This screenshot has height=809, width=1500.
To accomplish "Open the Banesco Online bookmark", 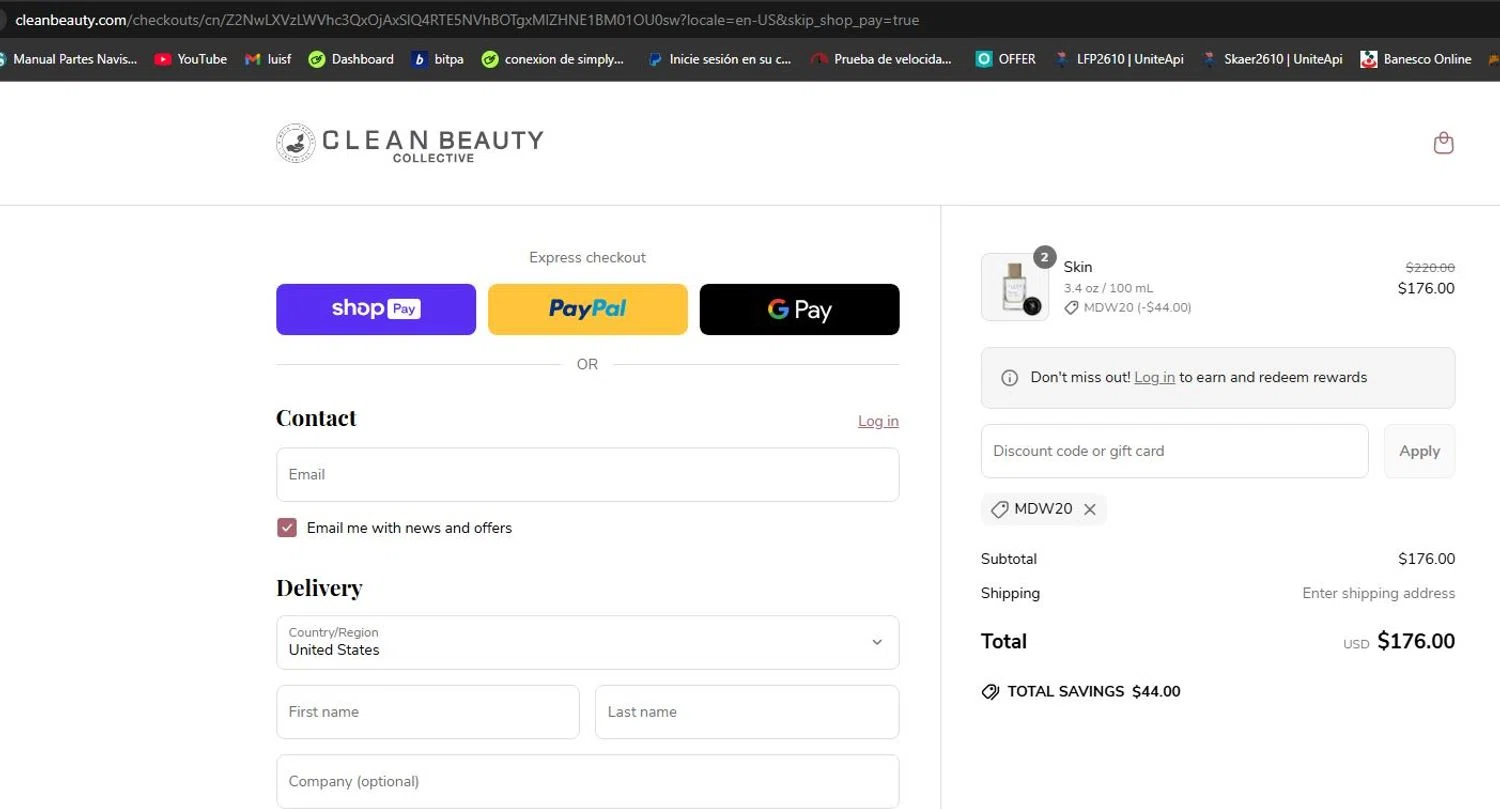I will click(1416, 59).
